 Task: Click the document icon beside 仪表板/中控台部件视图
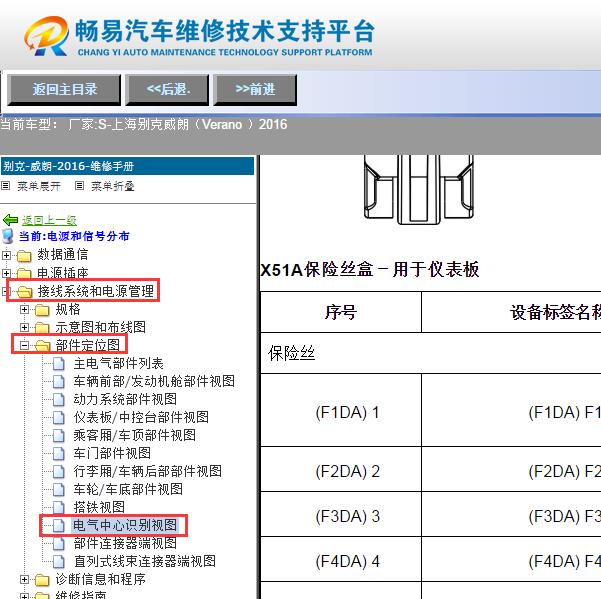[59, 418]
